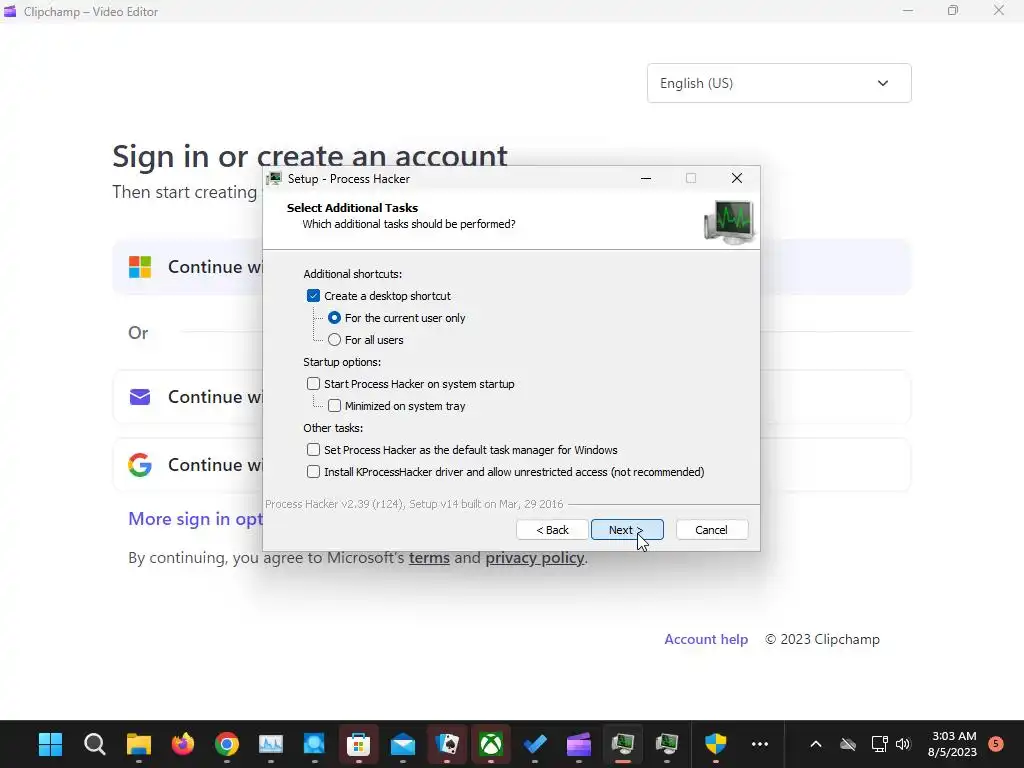Open the clock and date flyout
The image size is (1024, 768).
click(952, 744)
